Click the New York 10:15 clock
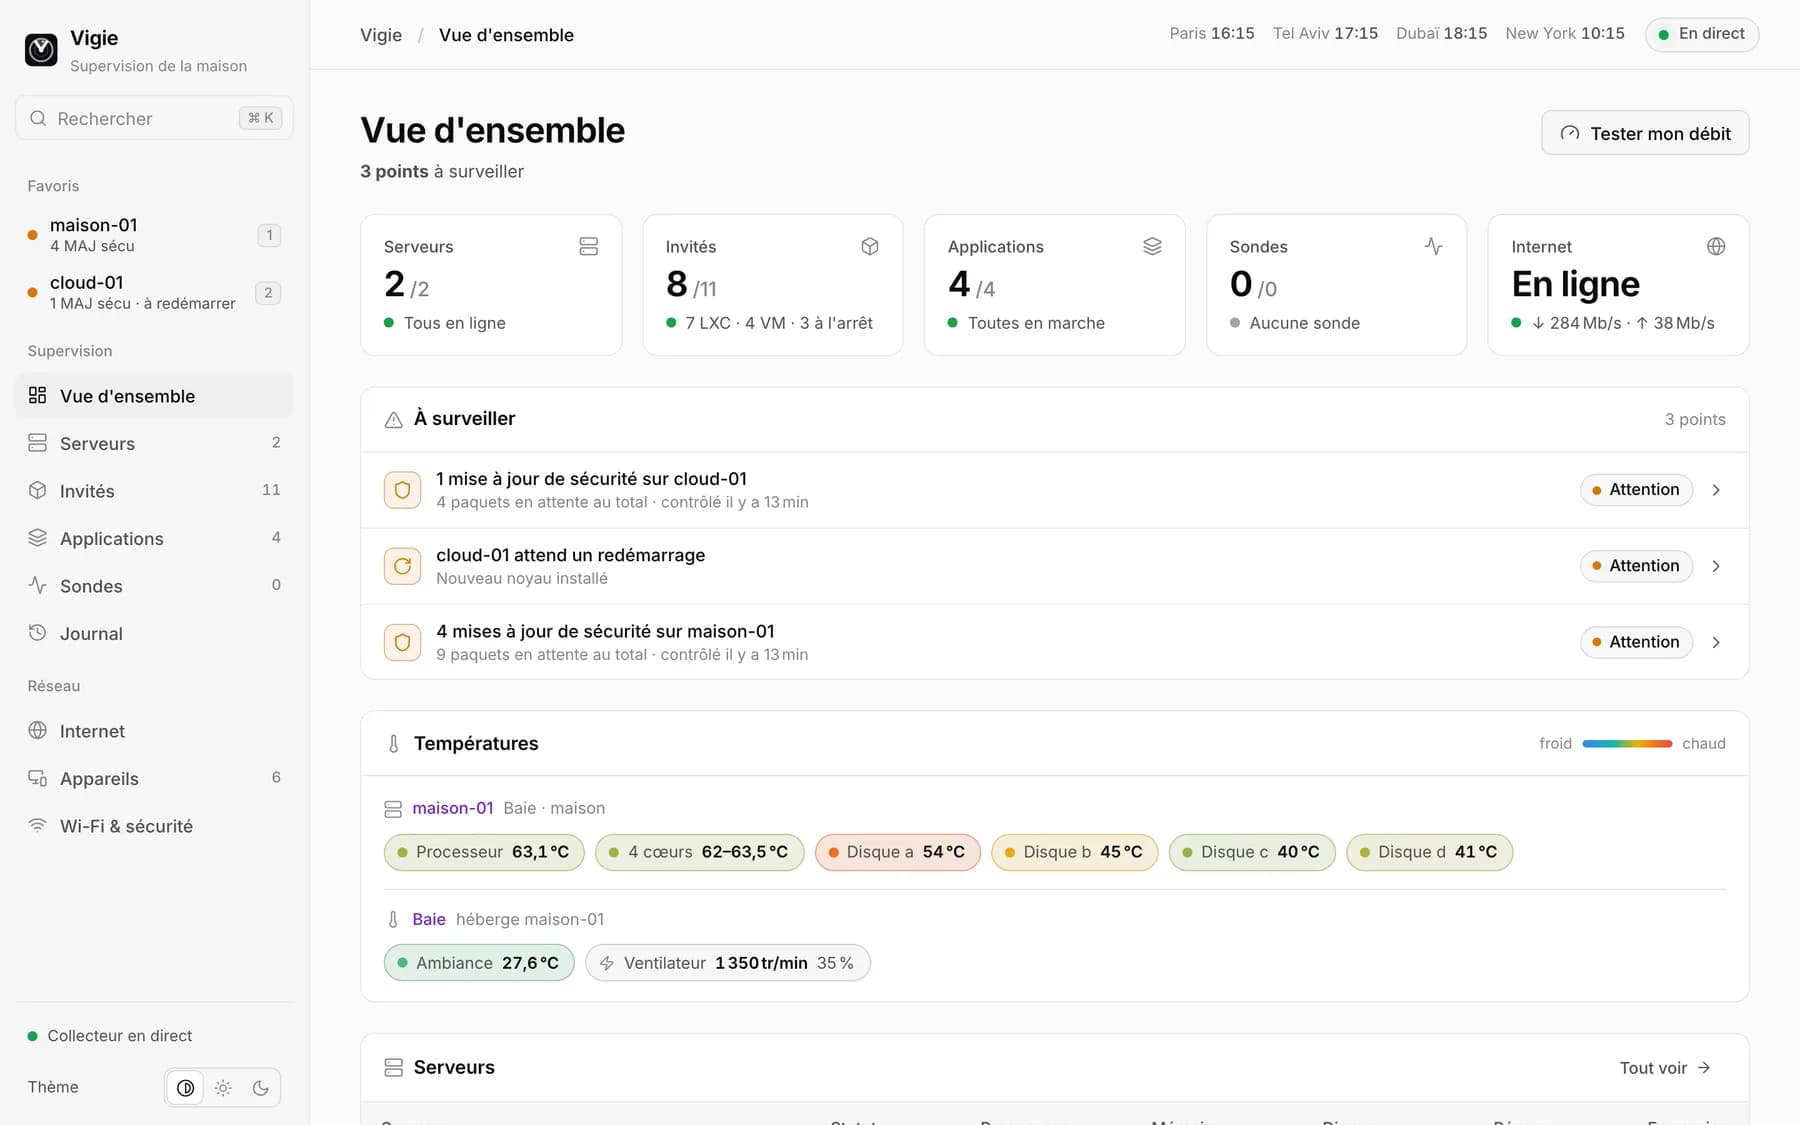 pos(1565,34)
